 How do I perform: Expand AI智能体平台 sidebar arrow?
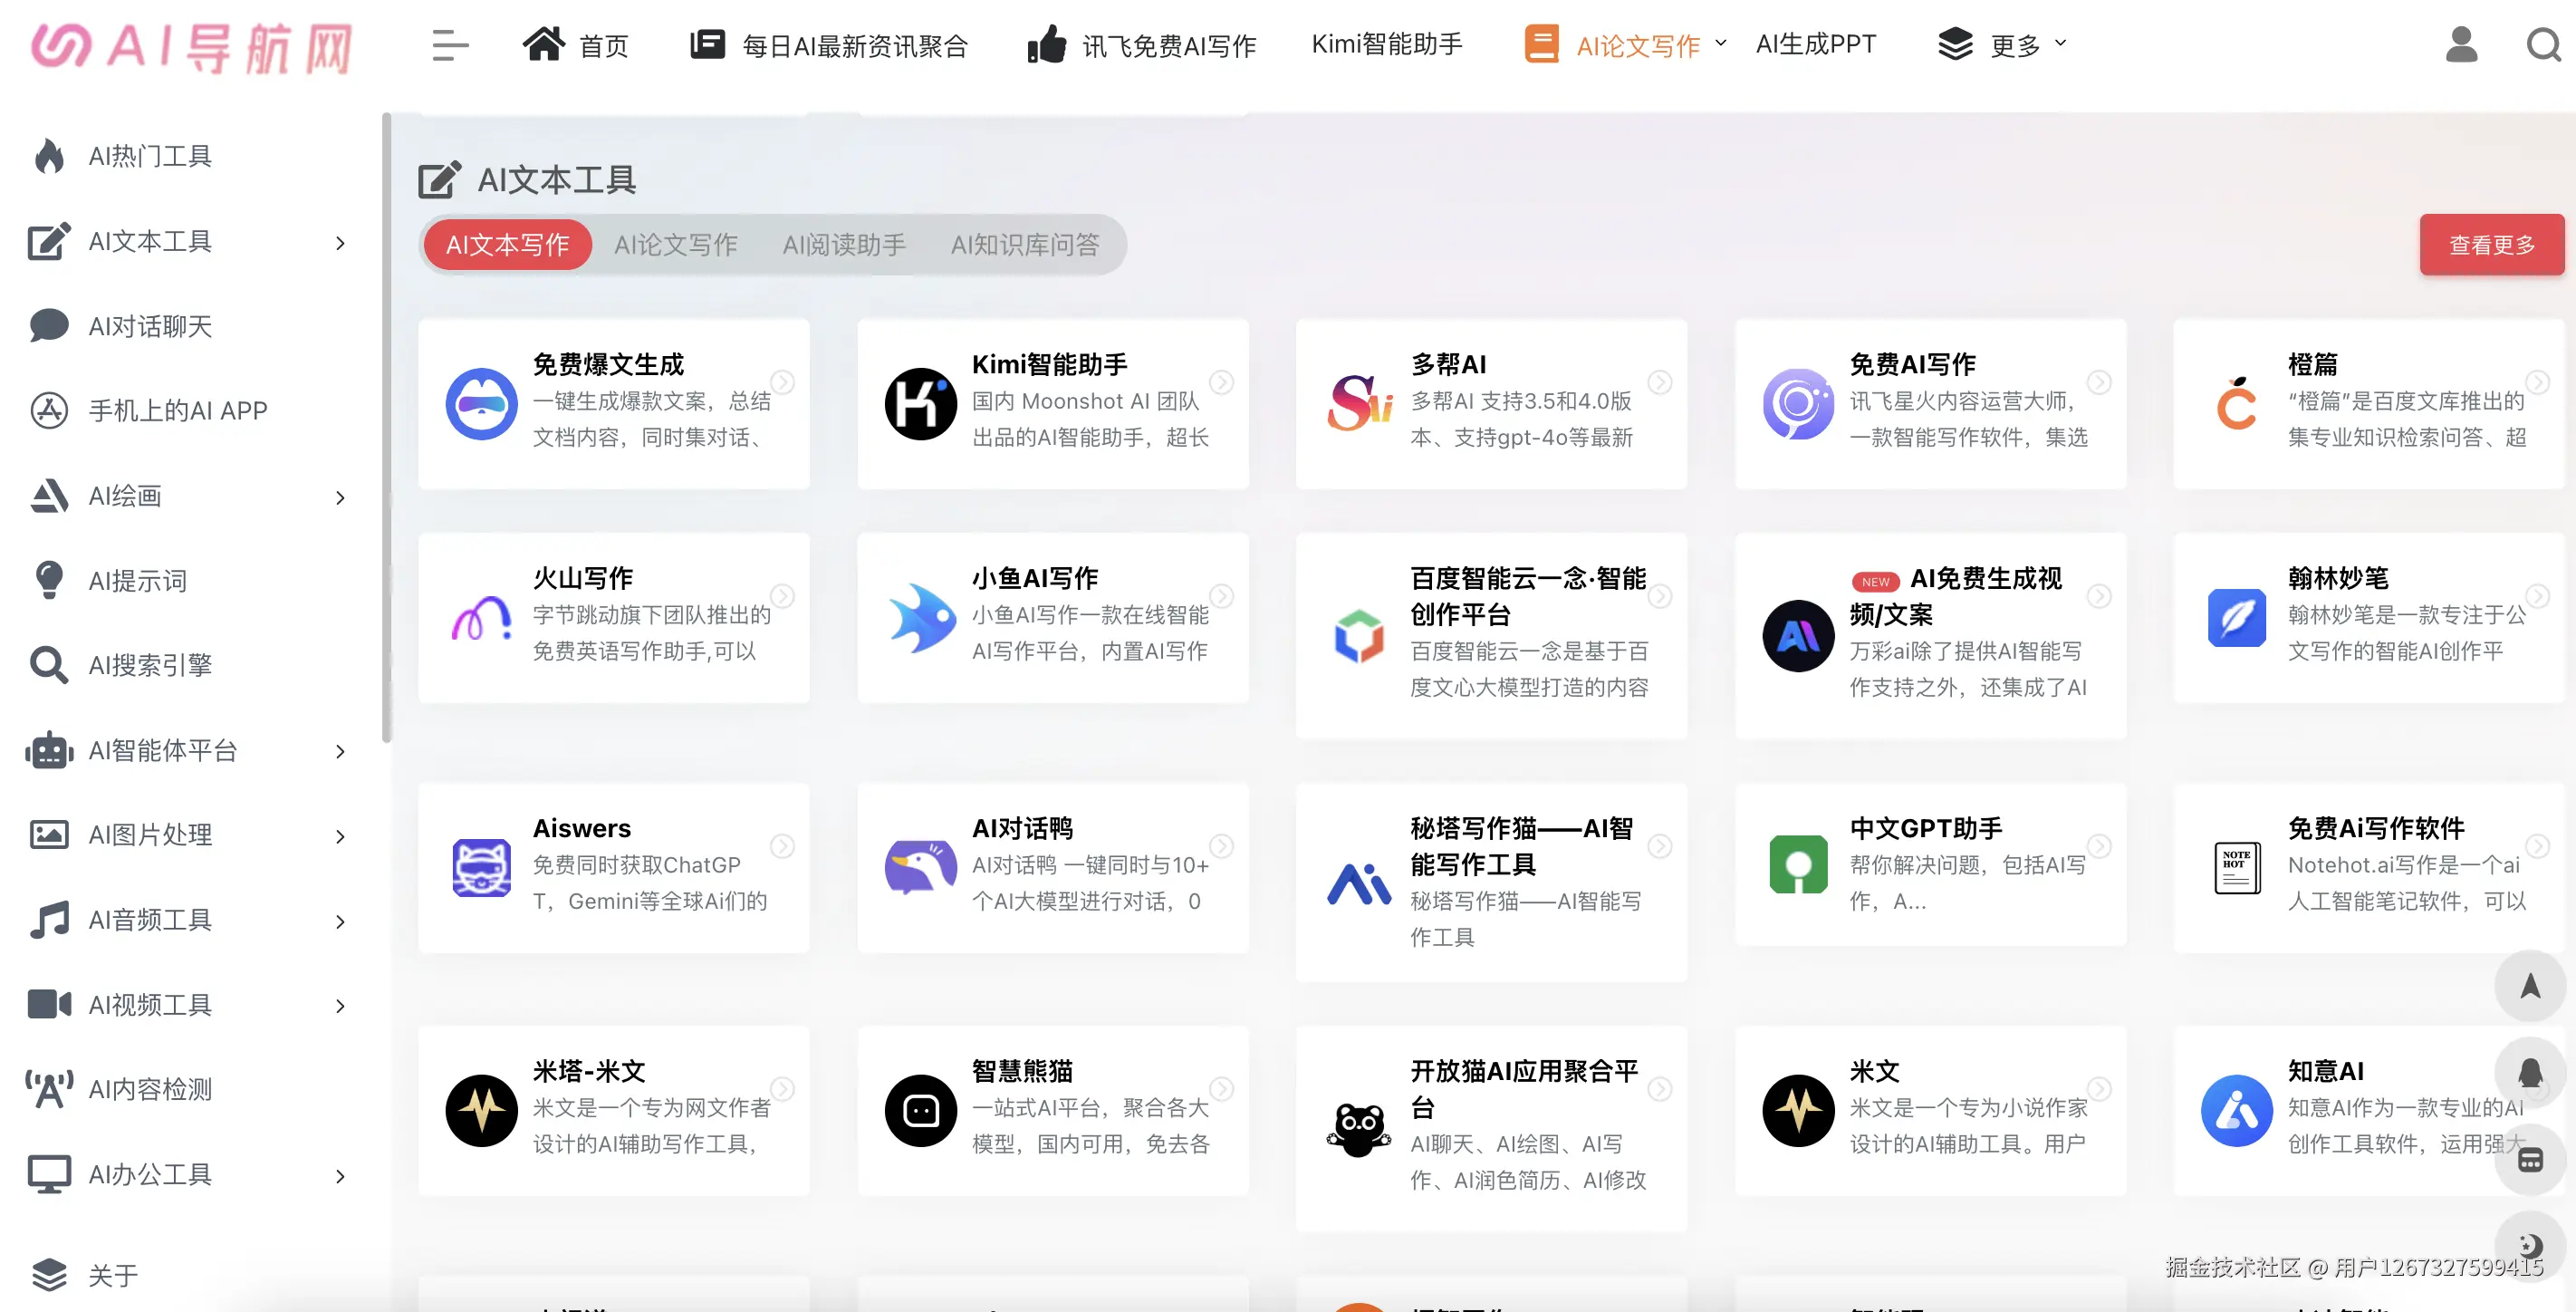340,751
